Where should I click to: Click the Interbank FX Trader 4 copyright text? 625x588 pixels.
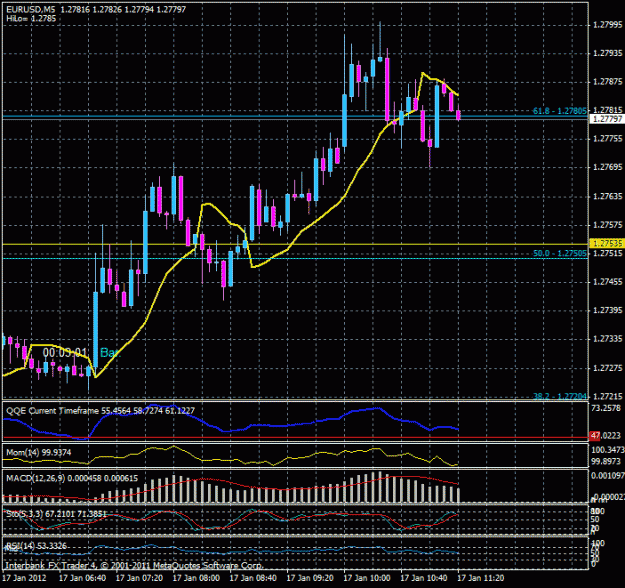click(x=134, y=565)
